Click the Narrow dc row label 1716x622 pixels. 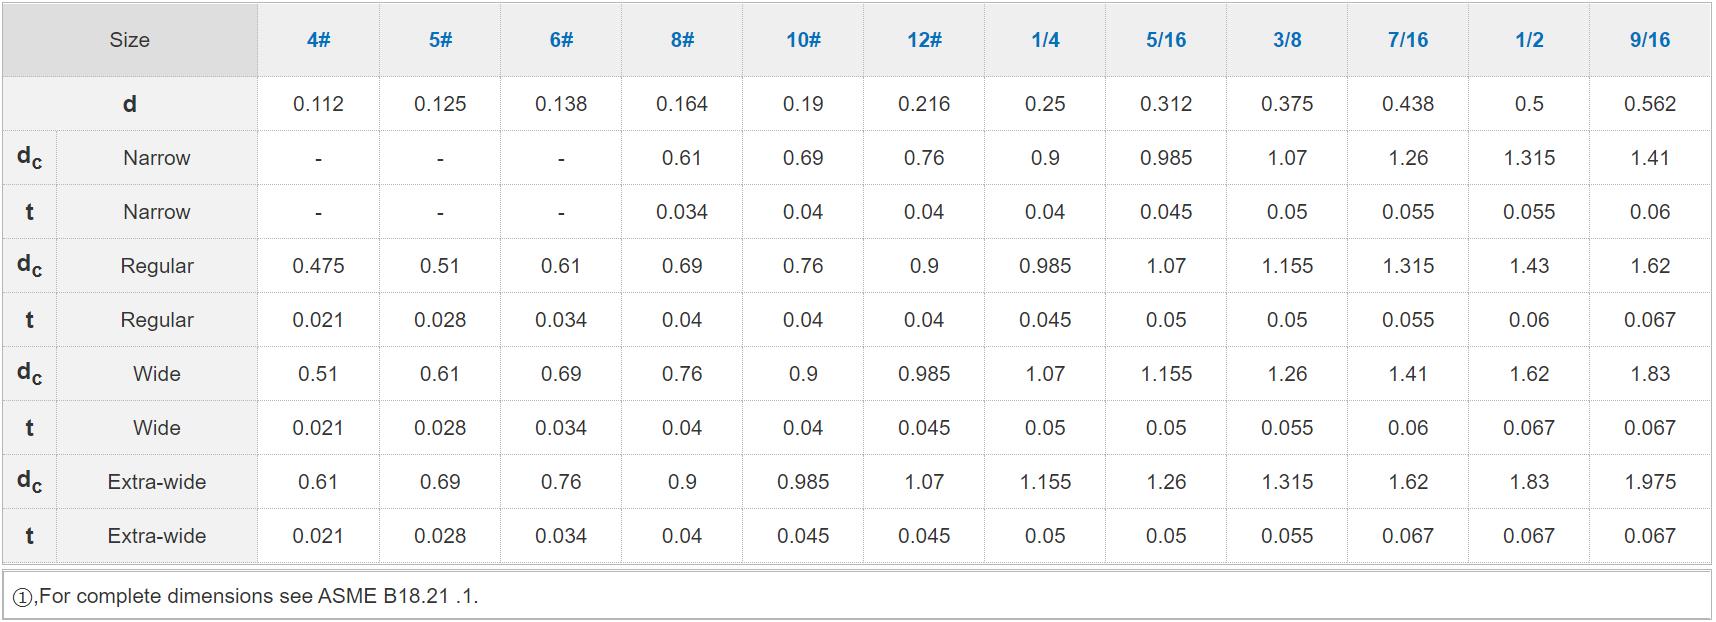[x=157, y=158]
